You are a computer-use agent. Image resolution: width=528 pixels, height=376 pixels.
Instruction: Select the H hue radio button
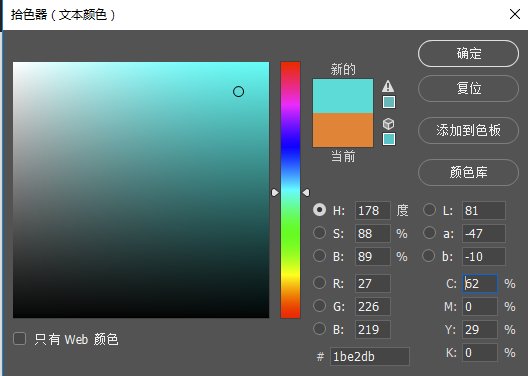point(319,210)
